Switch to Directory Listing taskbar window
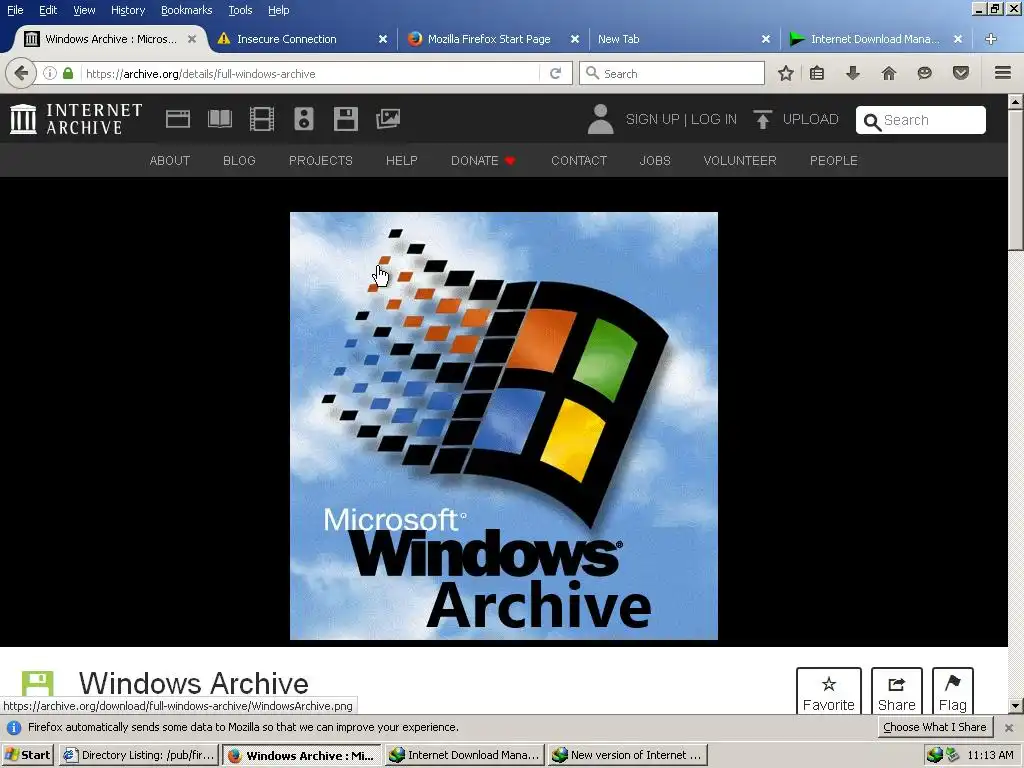1024x768 pixels. coord(140,755)
